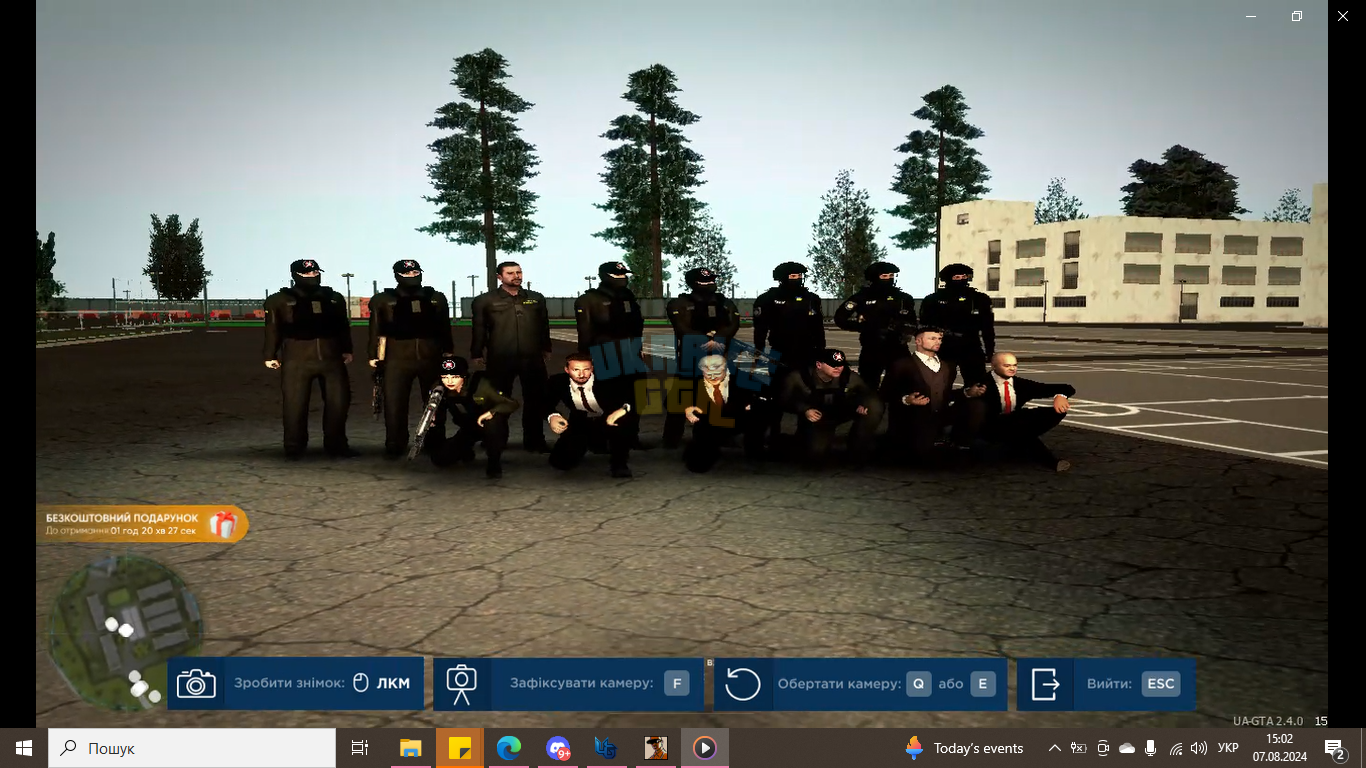Click the Обертати камеру label
1366x768 pixels.
(x=839, y=684)
